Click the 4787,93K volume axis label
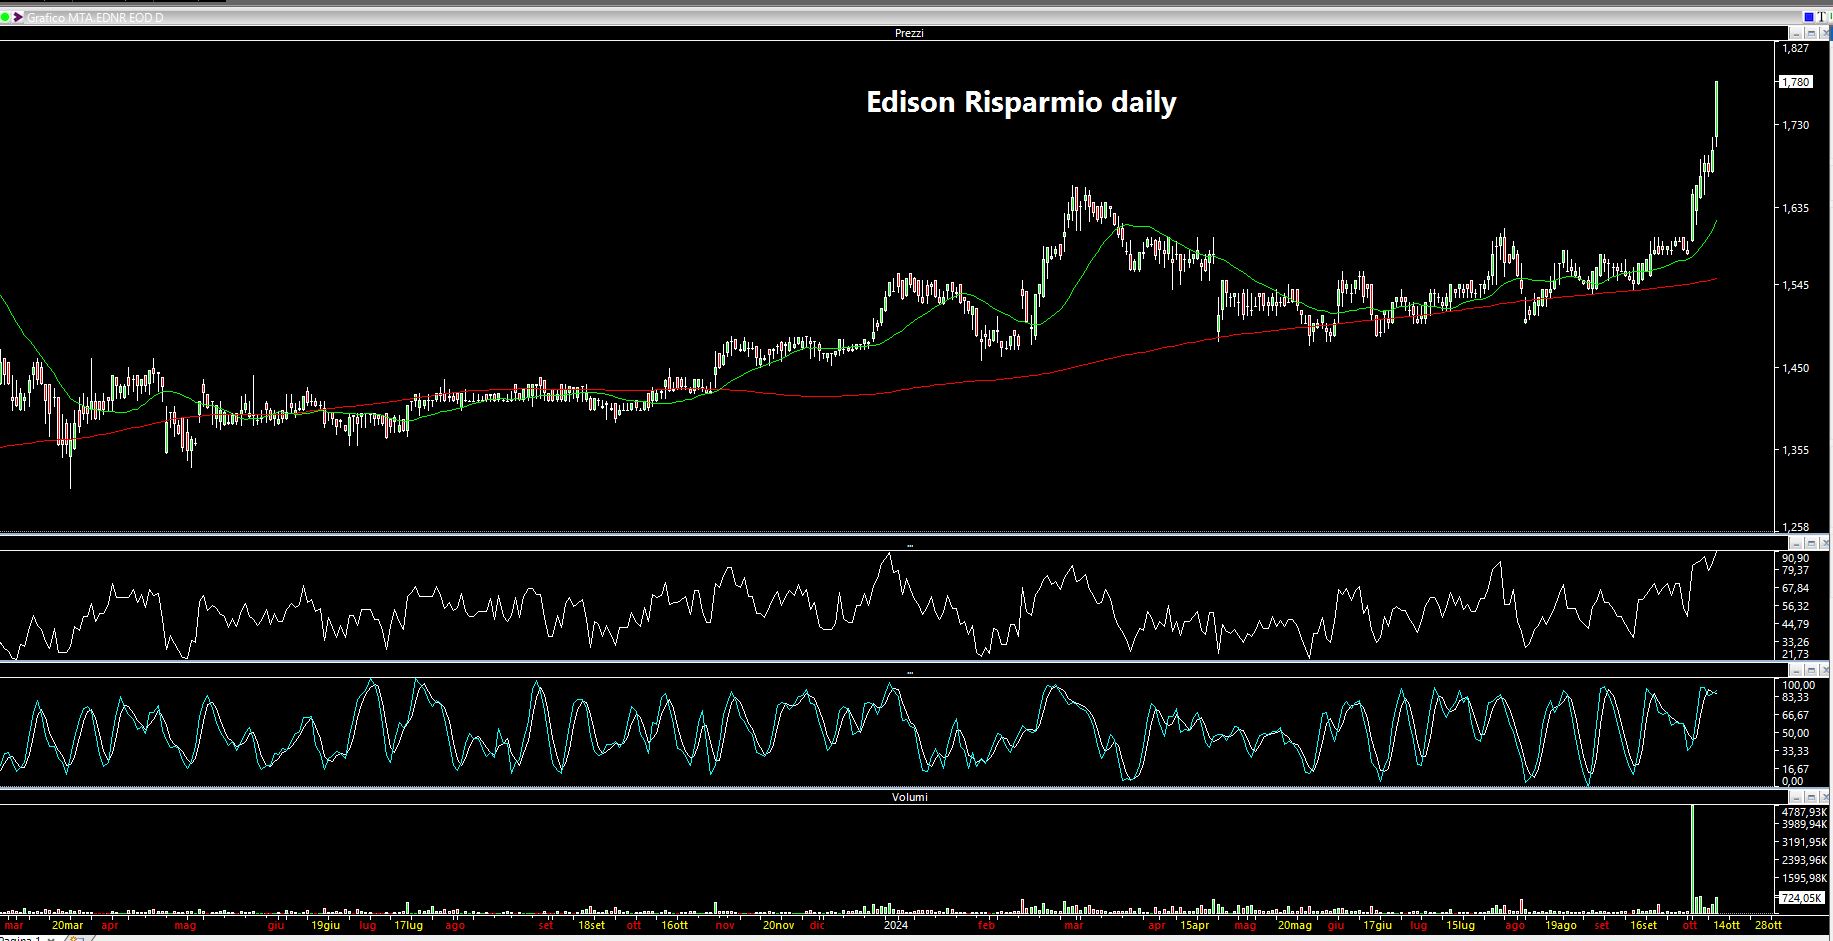Viewport: 1833px width, 941px height. point(1804,812)
